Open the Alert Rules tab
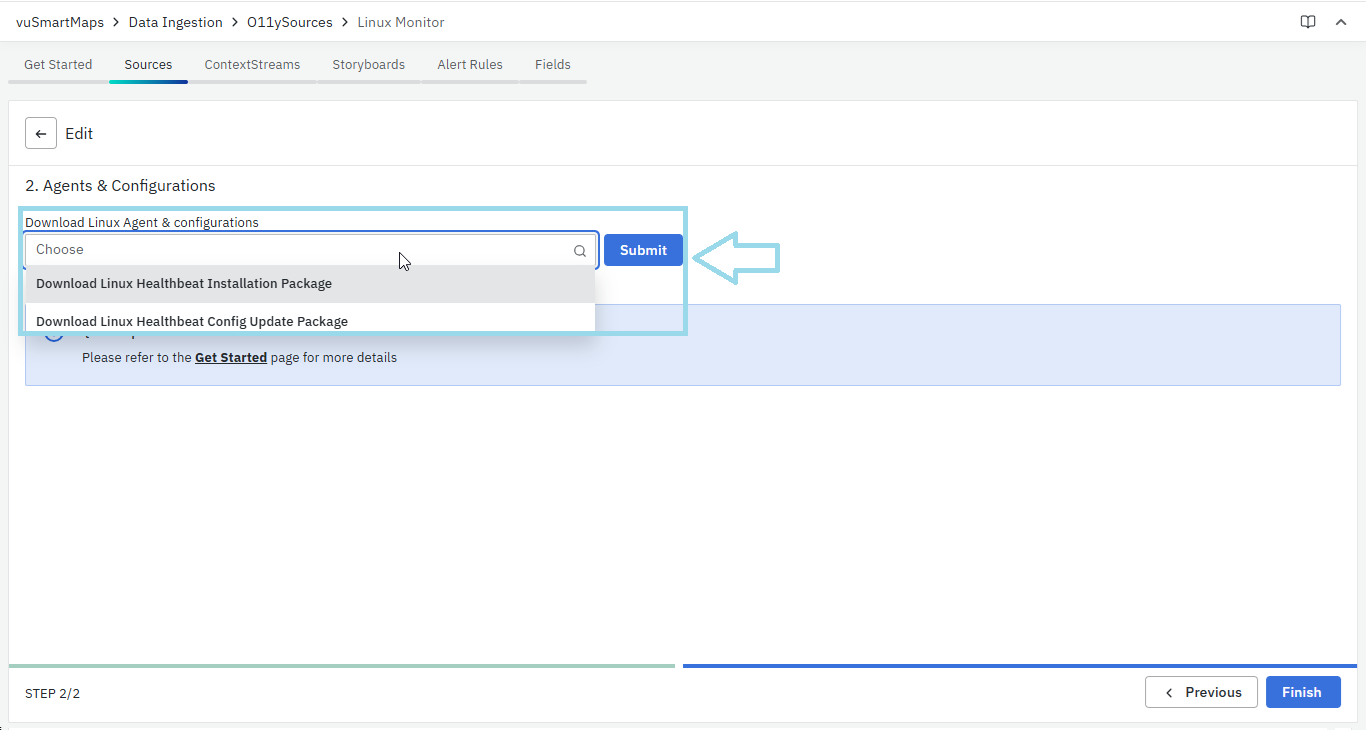 tap(469, 64)
